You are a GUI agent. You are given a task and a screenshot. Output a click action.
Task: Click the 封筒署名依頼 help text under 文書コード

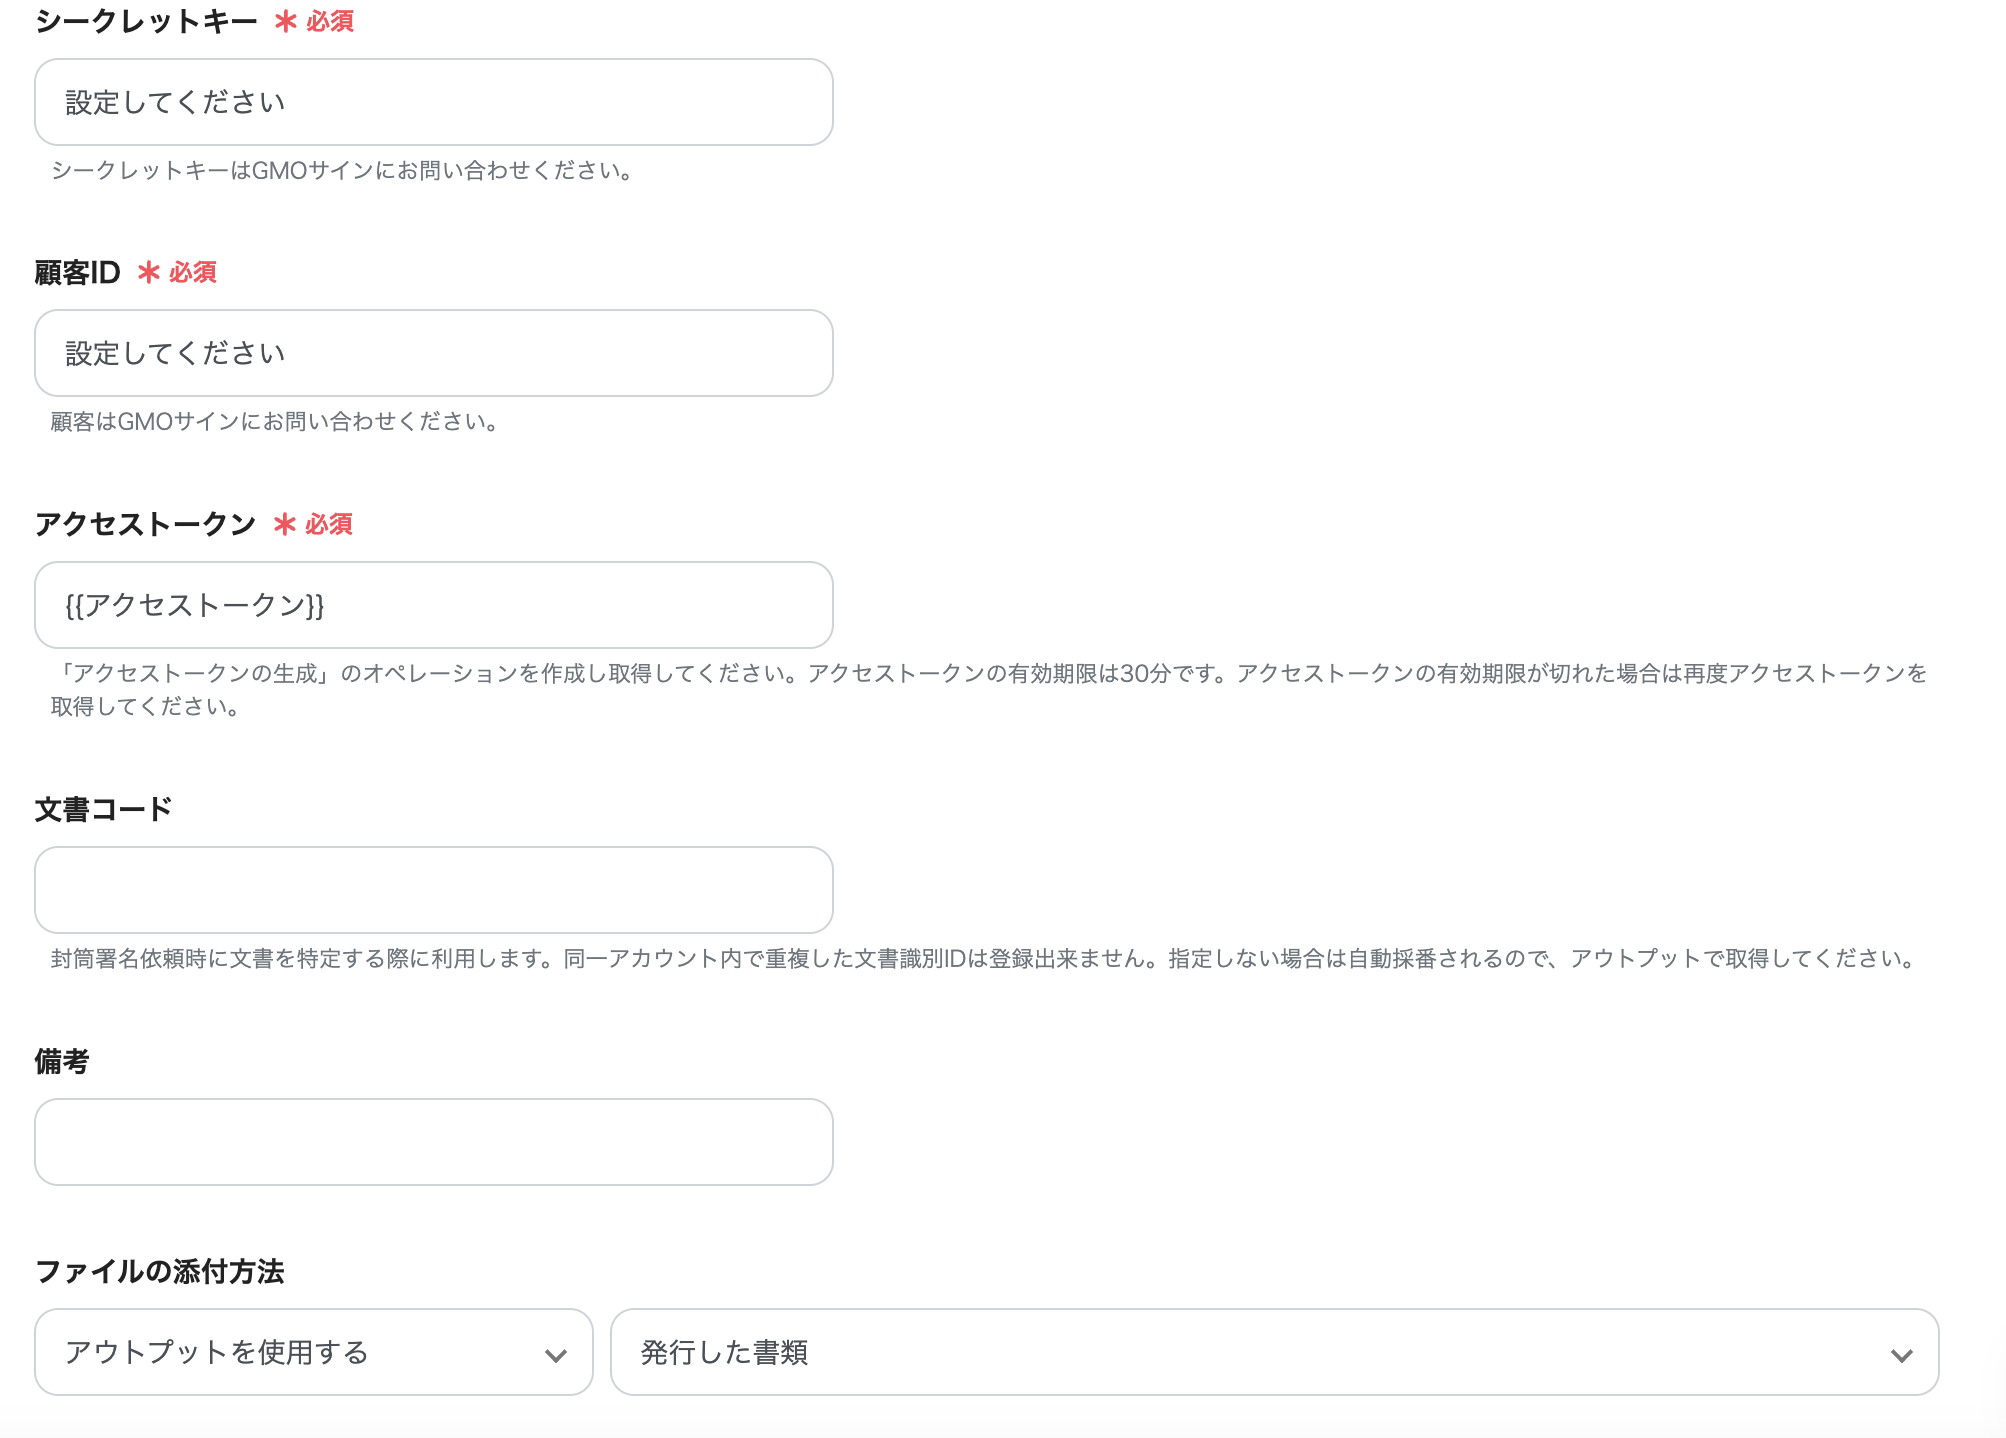click(x=984, y=959)
